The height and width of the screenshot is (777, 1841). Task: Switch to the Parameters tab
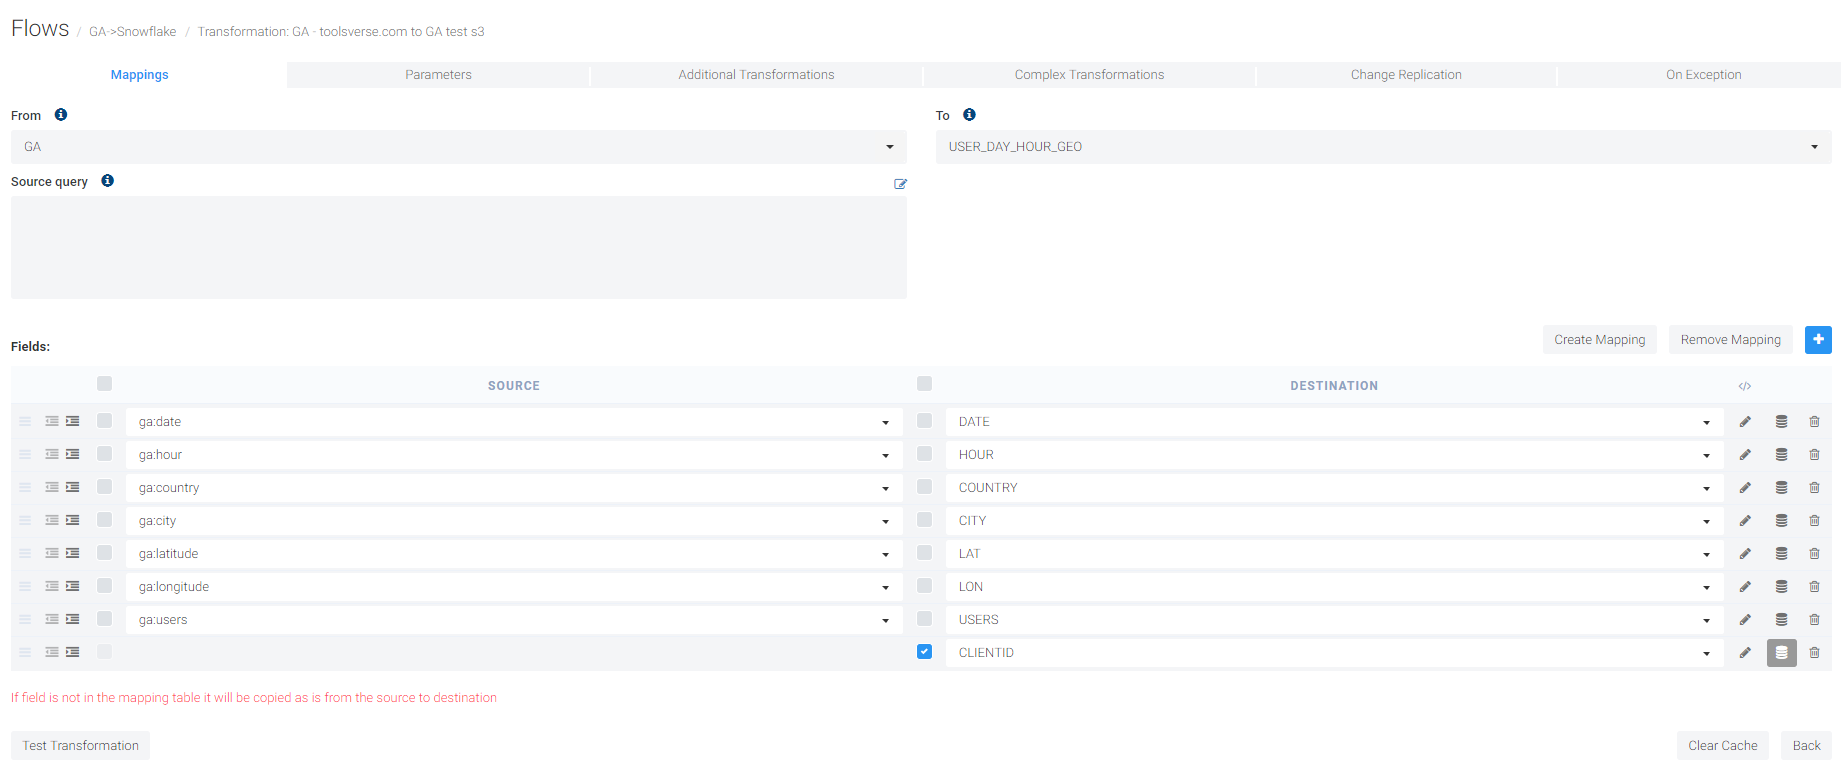click(x=438, y=75)
